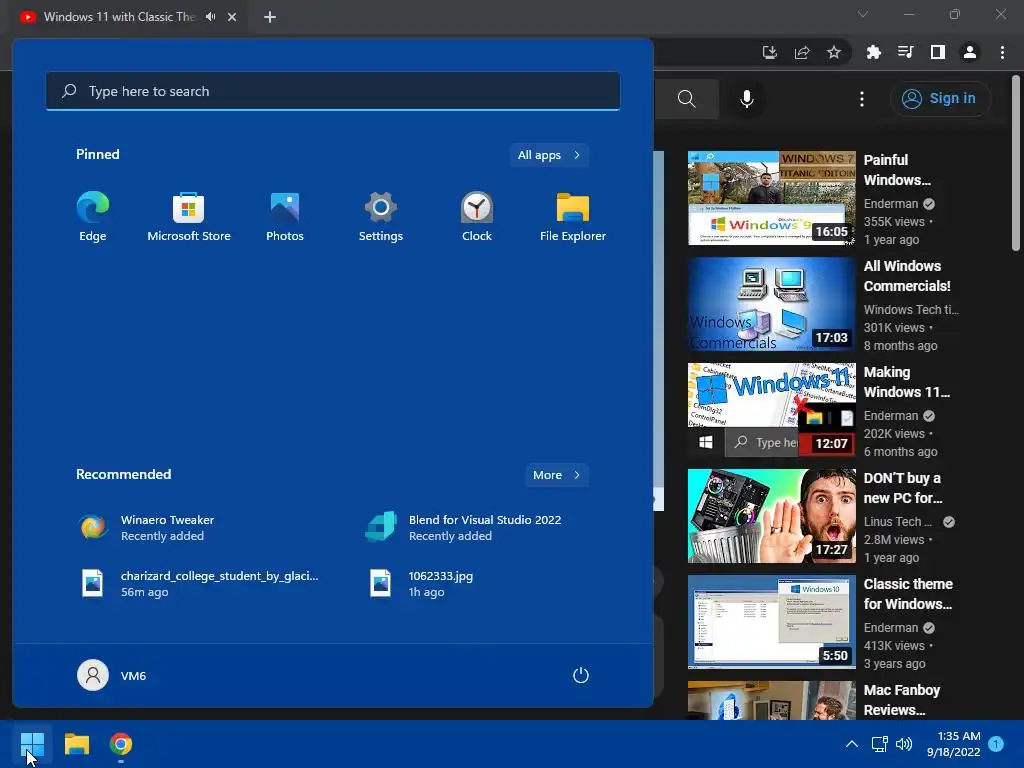Image resolution: width=1024 pixels, height=768 pixels.
Task: Open the Clock app
Action: (477, 217)
